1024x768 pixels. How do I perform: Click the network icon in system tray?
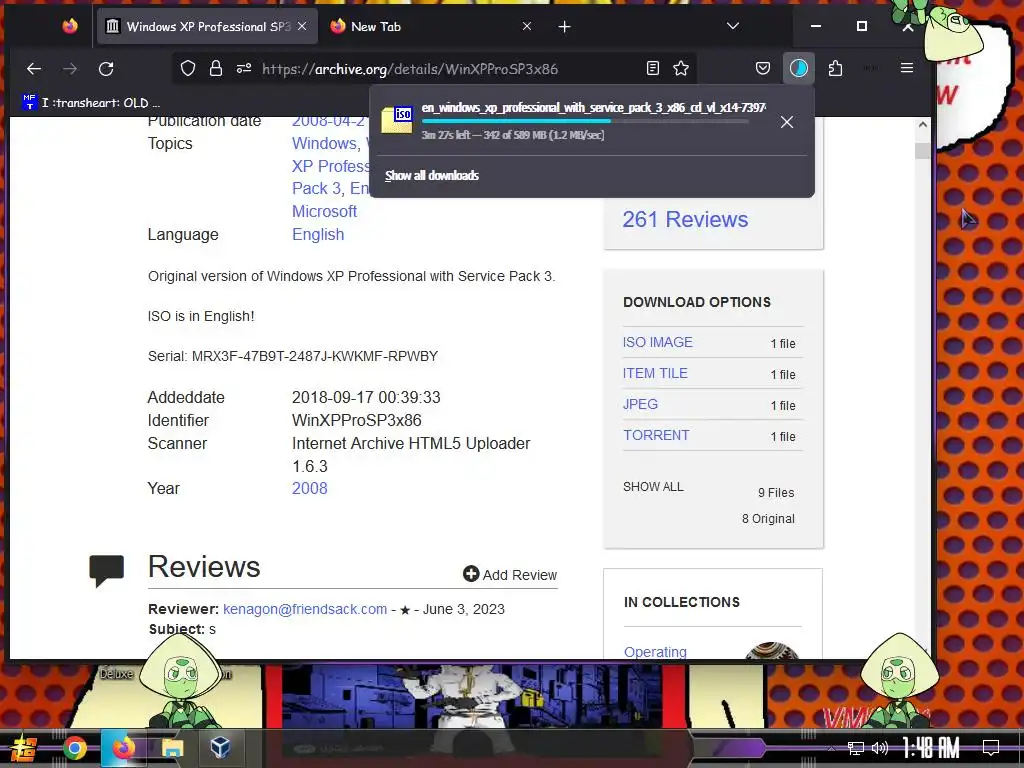coord(855,748)
